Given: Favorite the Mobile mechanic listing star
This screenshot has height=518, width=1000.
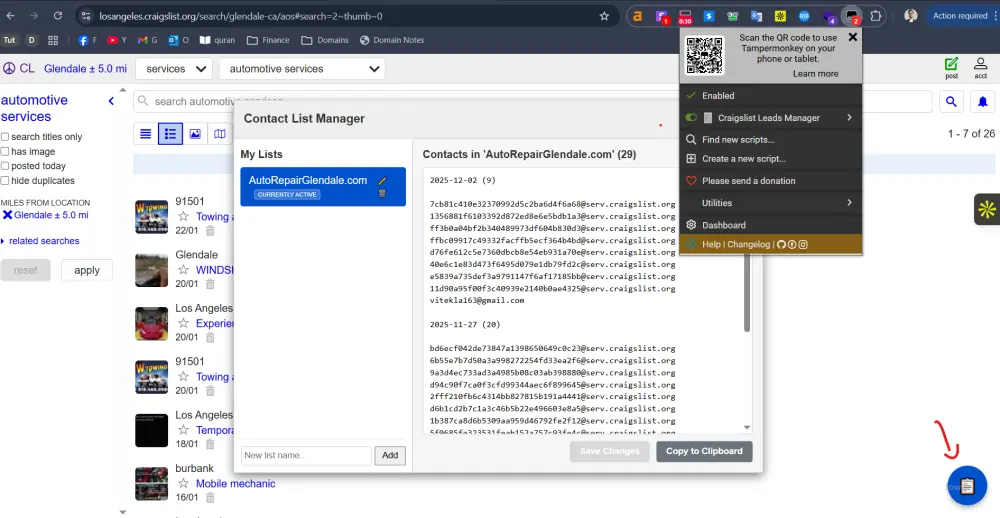Looking at the screenshot, I should click(183, 484).
